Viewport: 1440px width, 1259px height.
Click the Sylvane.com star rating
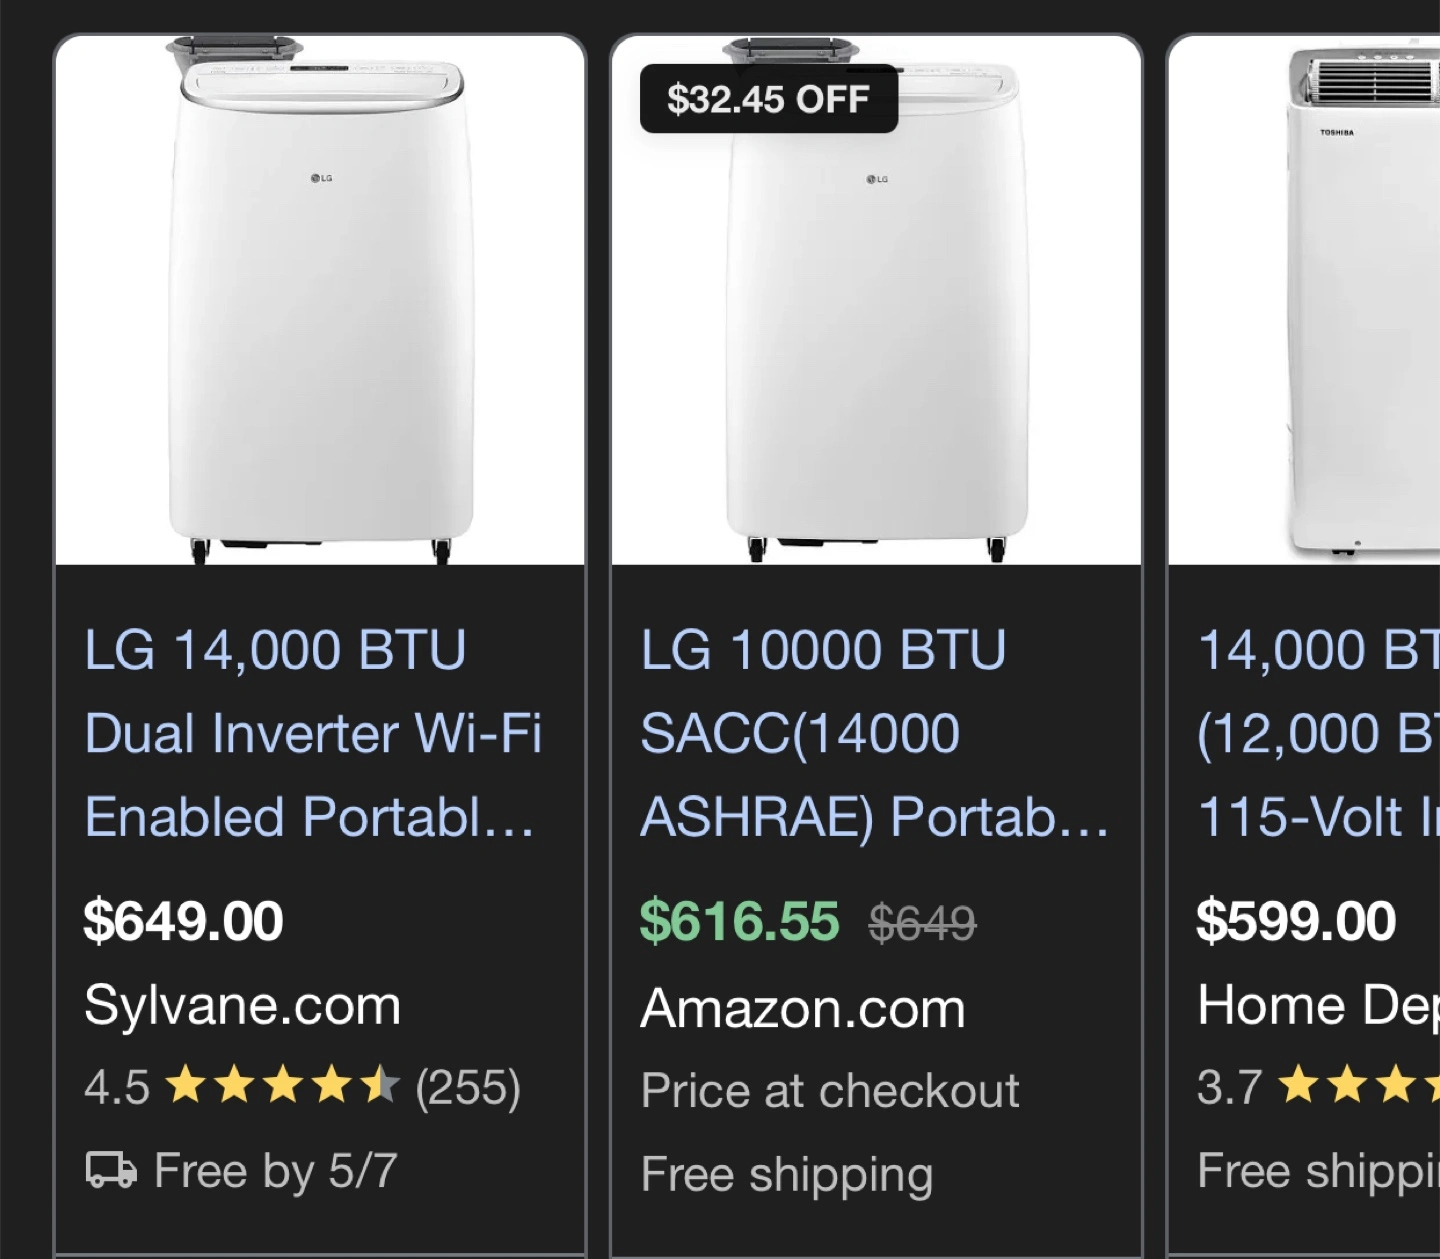282,1086
